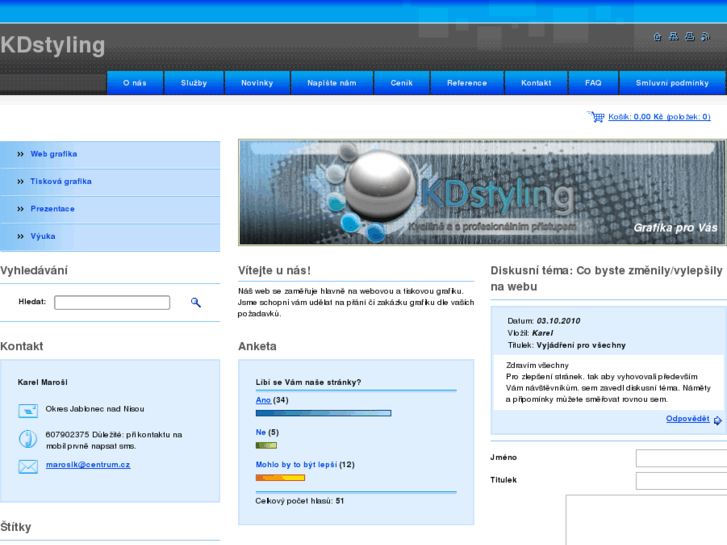Focus the Hledat search input field
The image size is (727, 545).
point(112,302)
